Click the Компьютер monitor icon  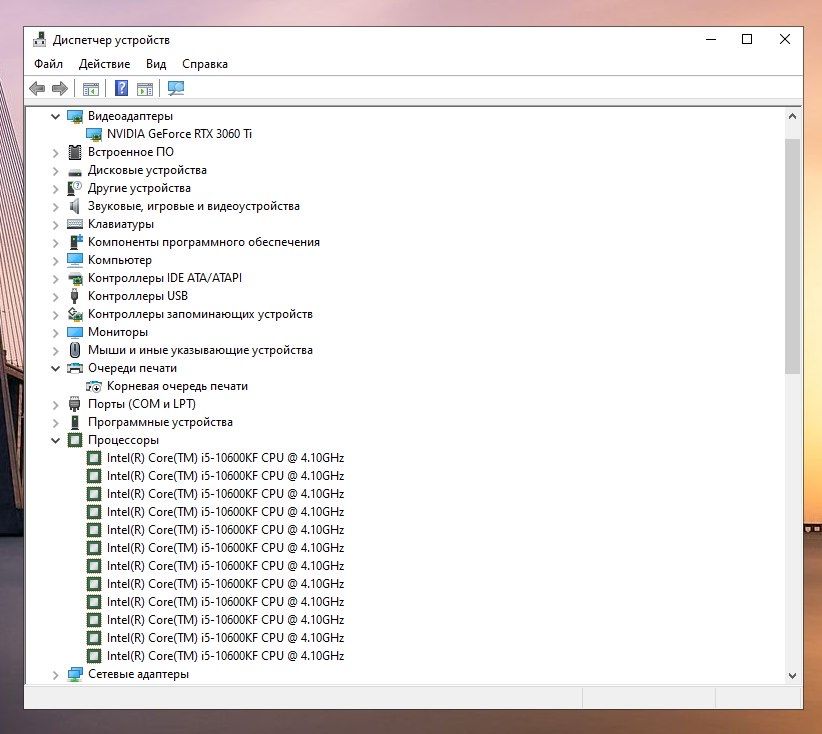[75, 260]
